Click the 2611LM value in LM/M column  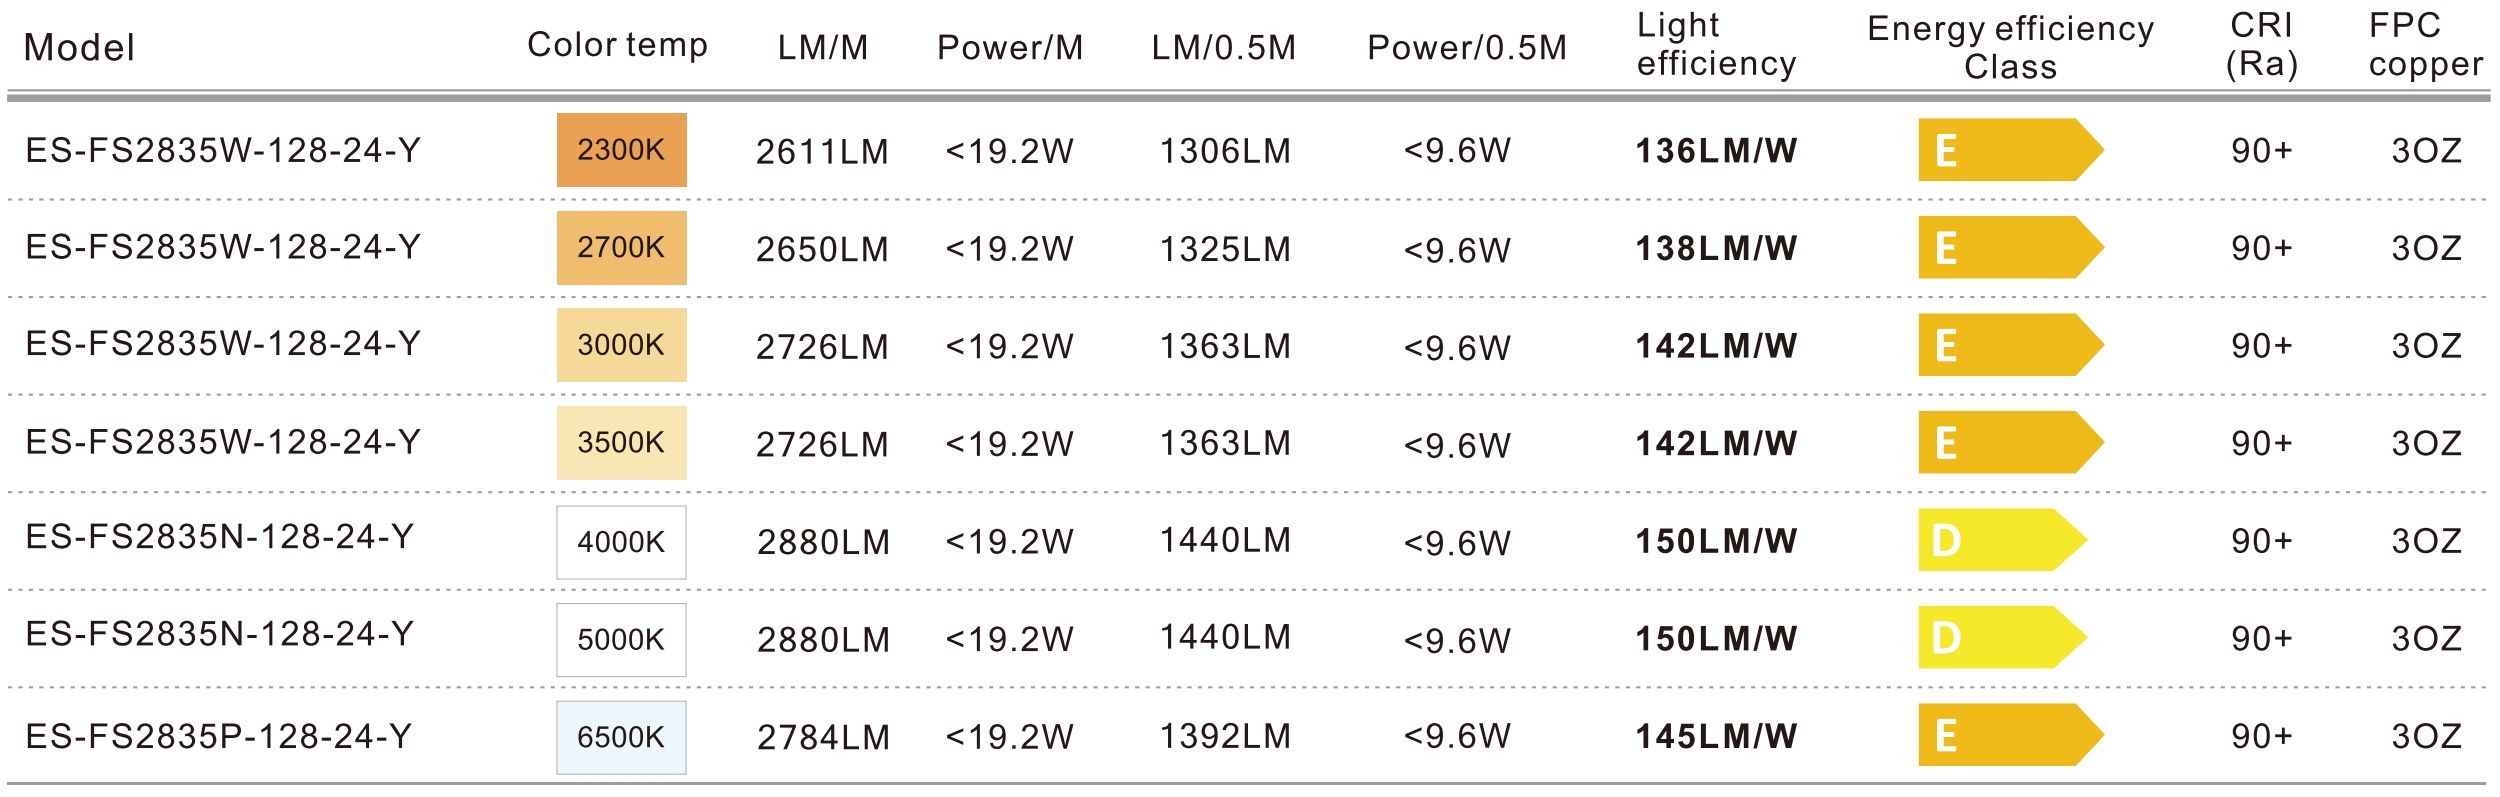coord(822,151)
